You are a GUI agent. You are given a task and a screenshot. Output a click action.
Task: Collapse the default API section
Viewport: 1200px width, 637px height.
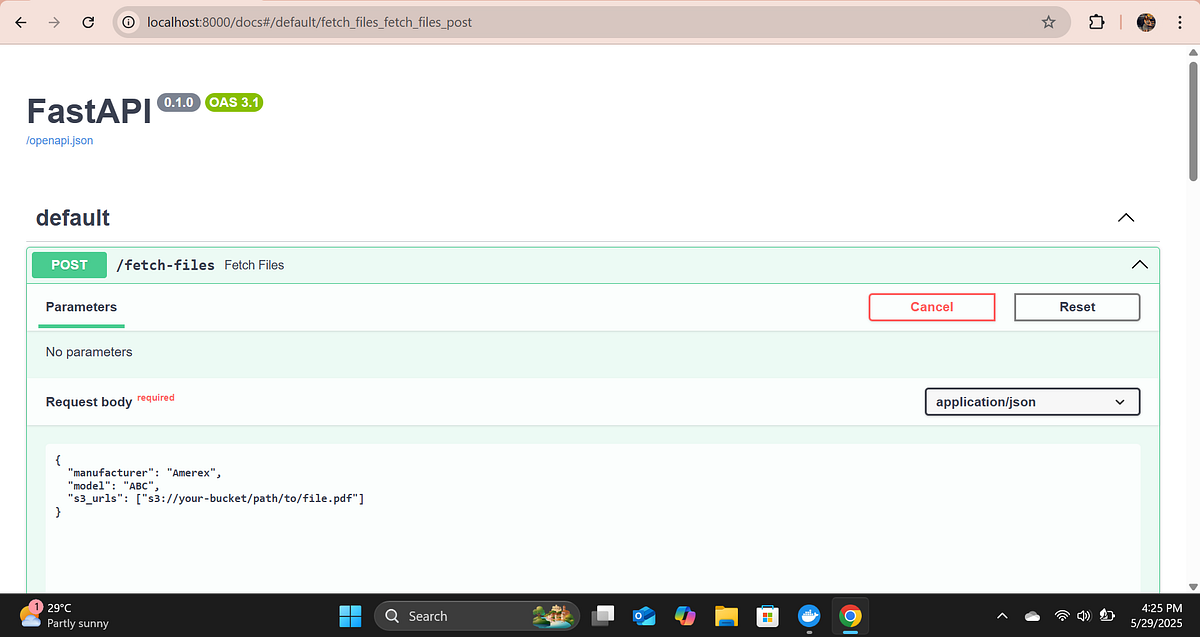click(1126, 217)
